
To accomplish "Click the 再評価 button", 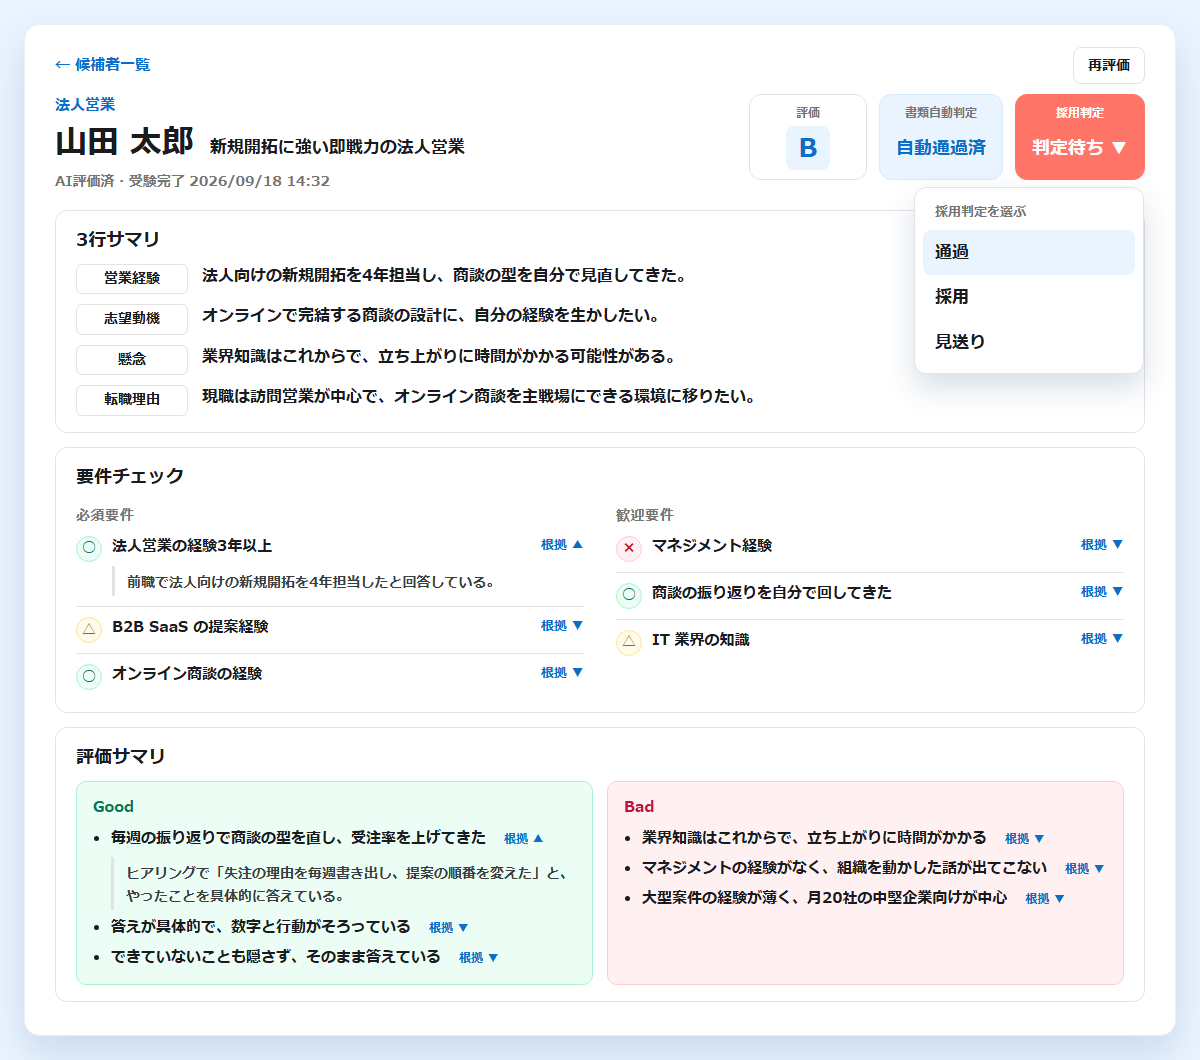I will click(1108, 65).
